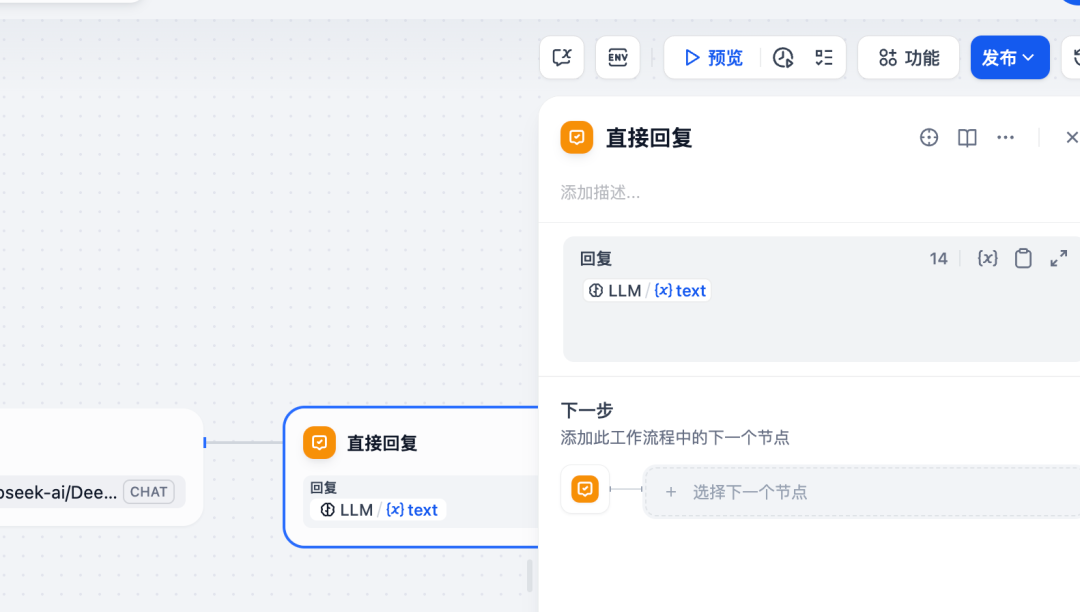Expand the 发布 publish dropdown
The width and height of the screenshot is (1080, 612).
(1010, 57)
